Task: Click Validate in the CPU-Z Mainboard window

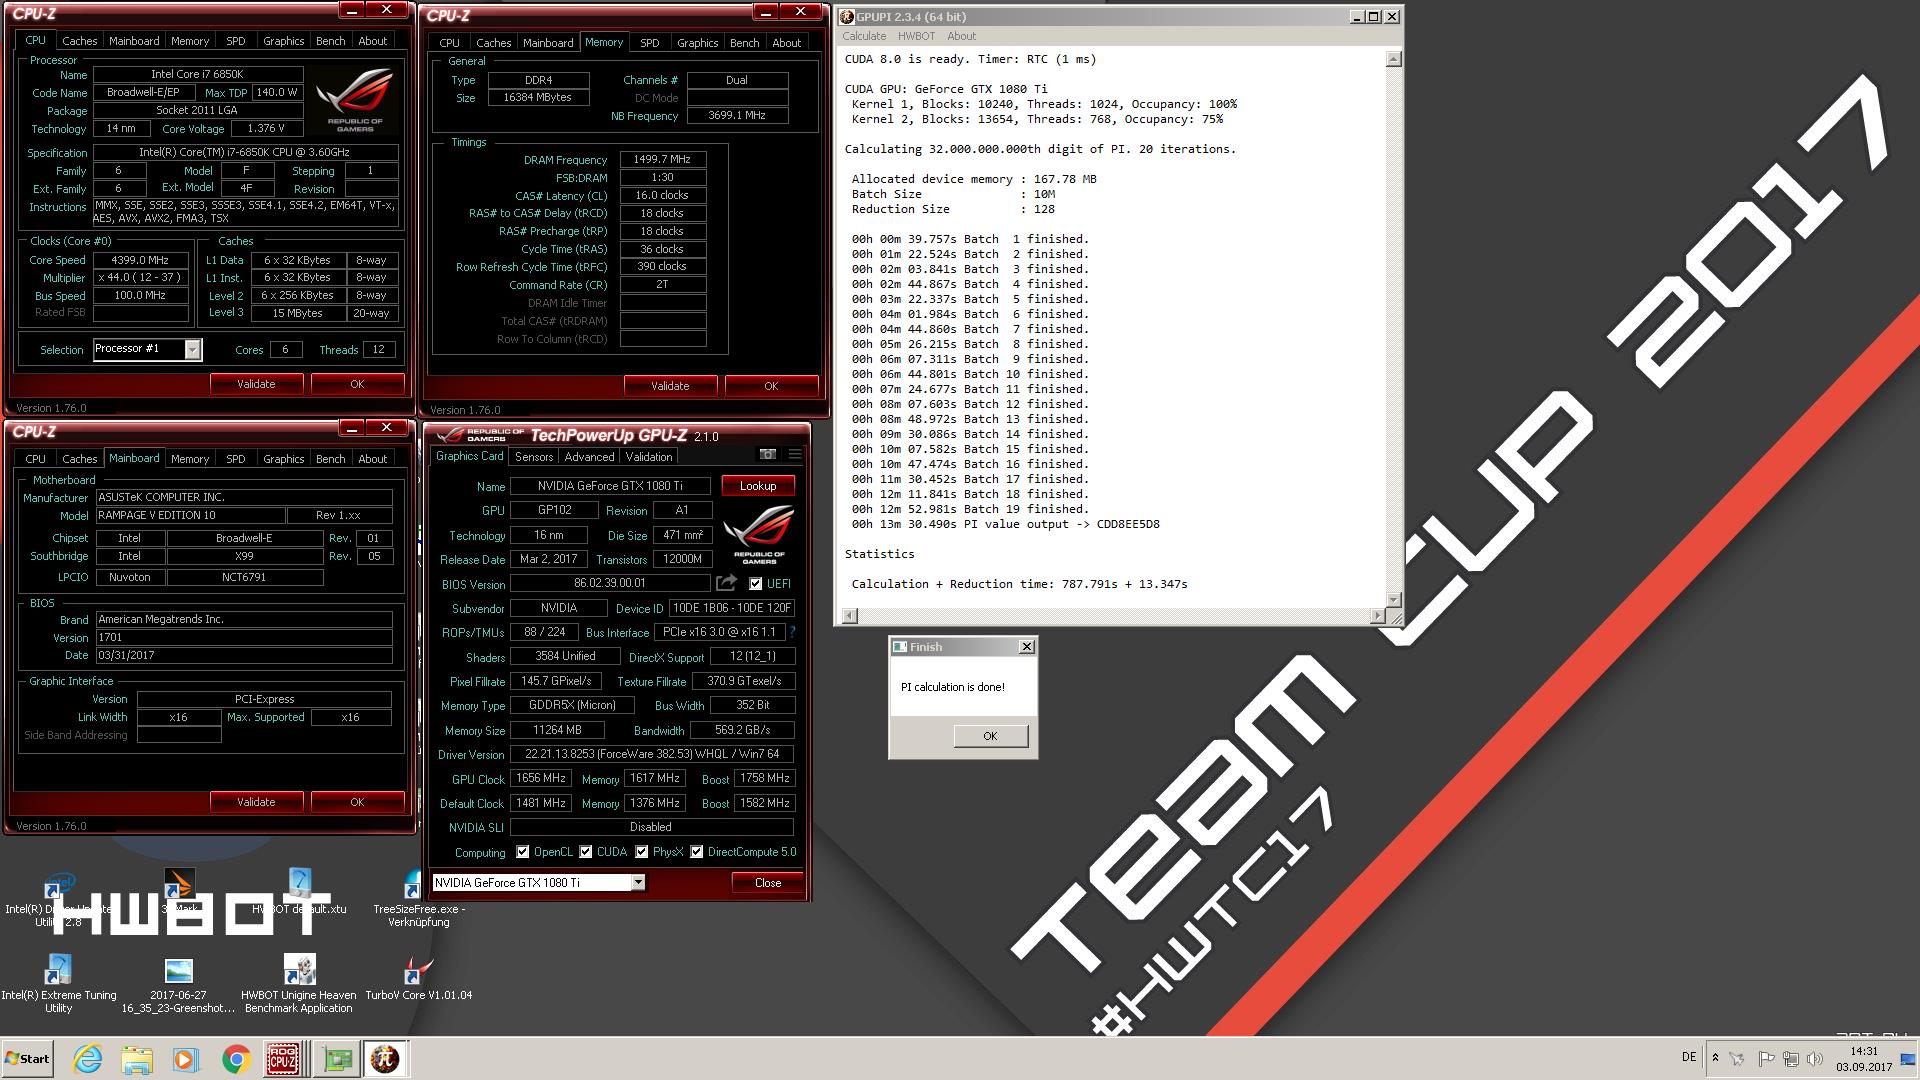Action: click(256, 802)
